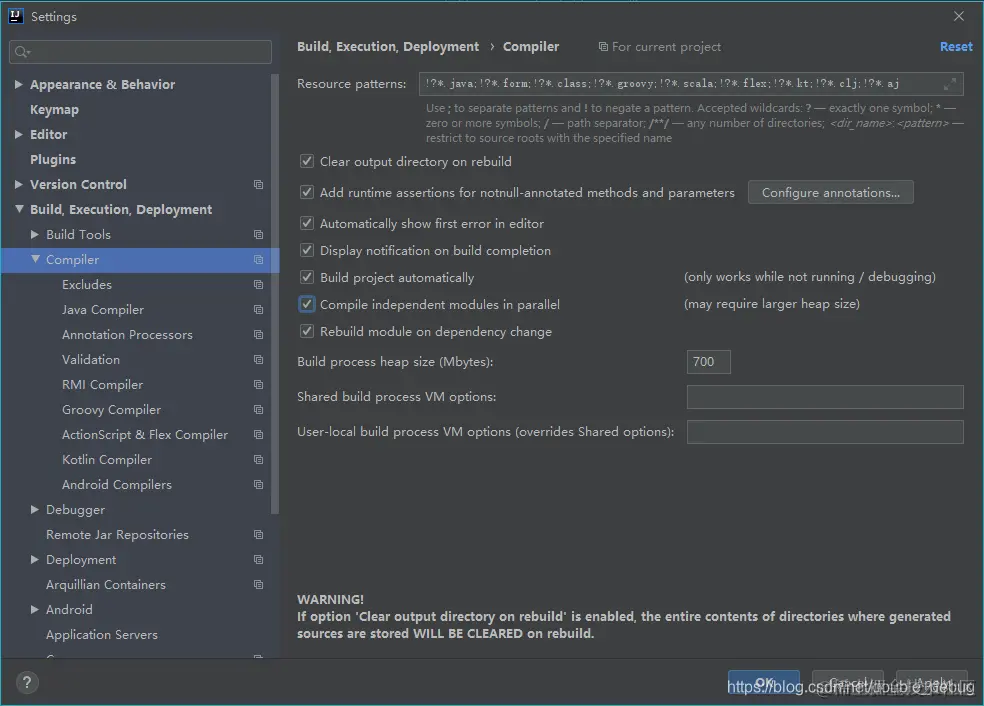
Task: Uncheck Clear output directory on rebuild
Action: pyautogui.click(x=307, y=161)
